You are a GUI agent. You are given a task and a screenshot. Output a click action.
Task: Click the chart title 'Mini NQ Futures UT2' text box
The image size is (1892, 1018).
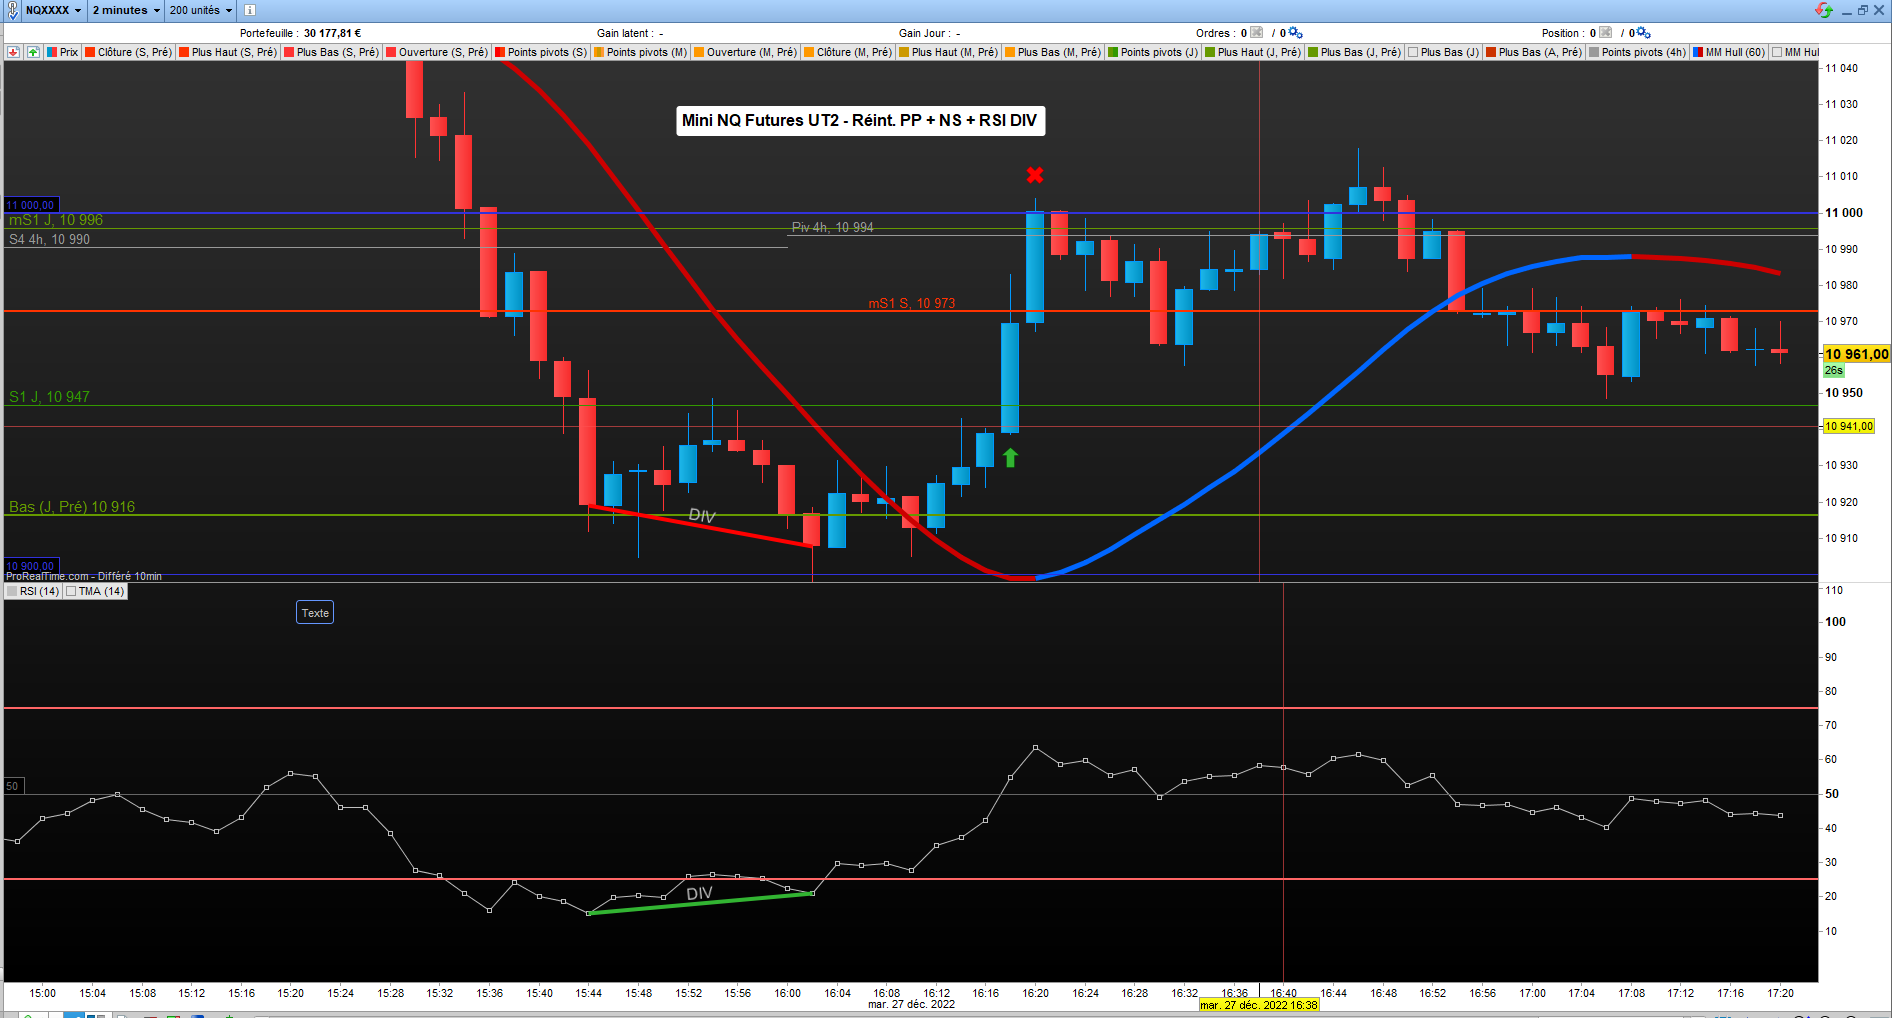pos(859,120)
